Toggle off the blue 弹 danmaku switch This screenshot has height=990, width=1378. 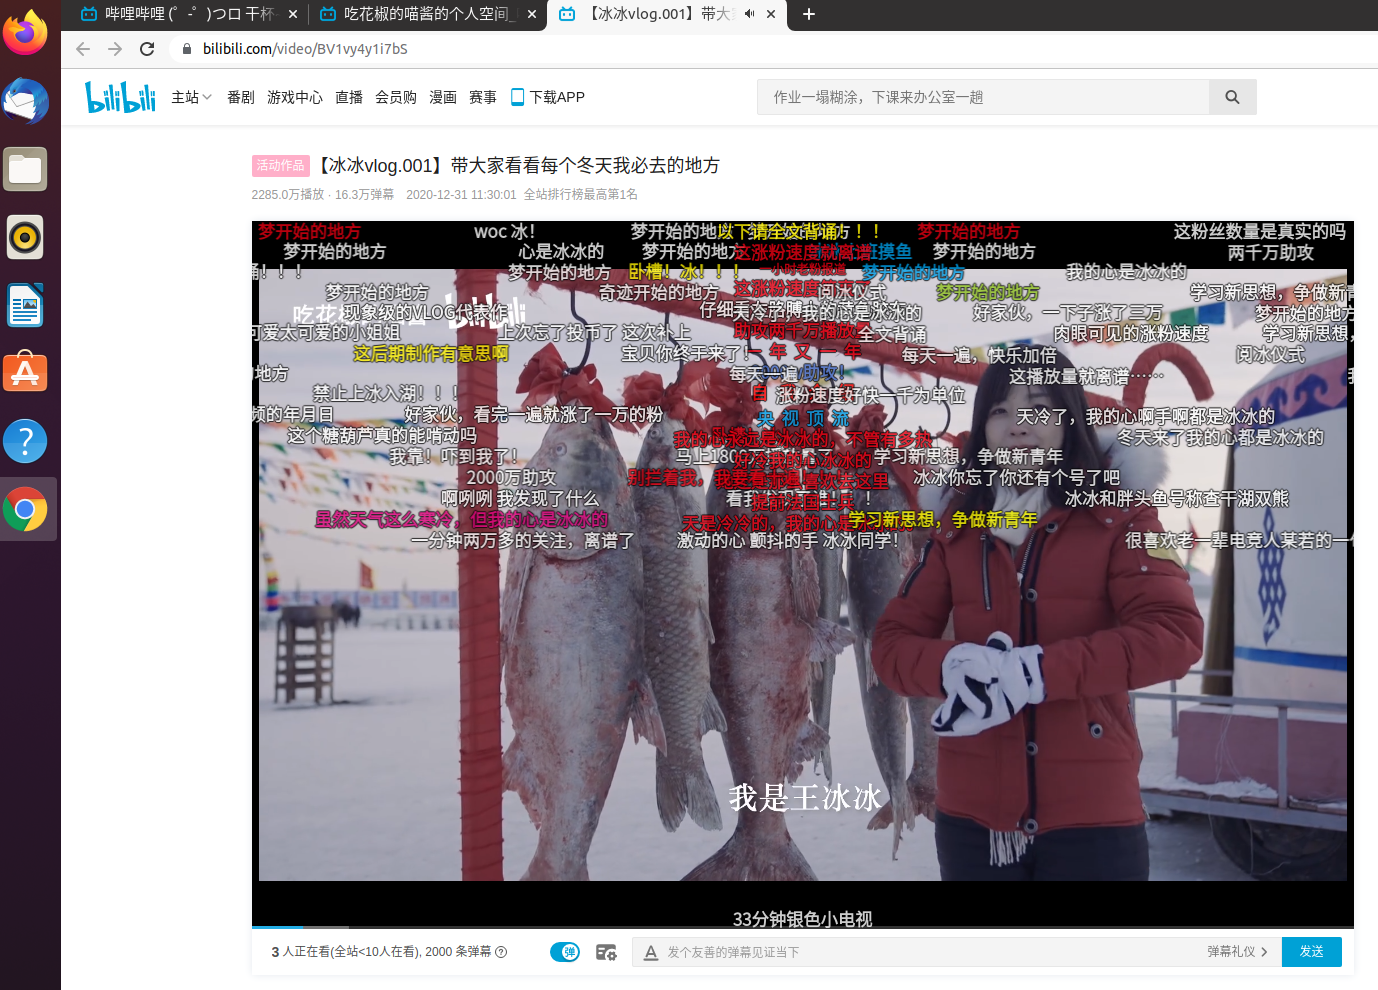click(x=565, y=952)
